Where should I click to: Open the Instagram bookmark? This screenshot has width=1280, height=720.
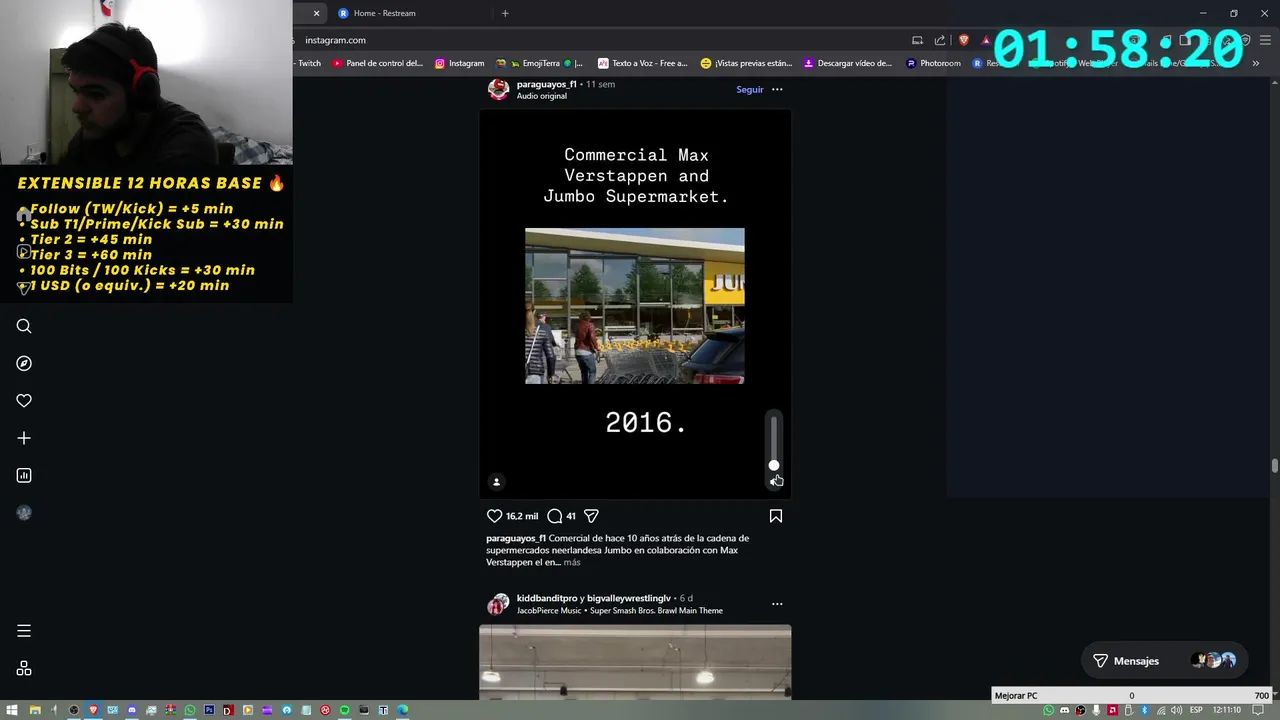click(459, 63)
